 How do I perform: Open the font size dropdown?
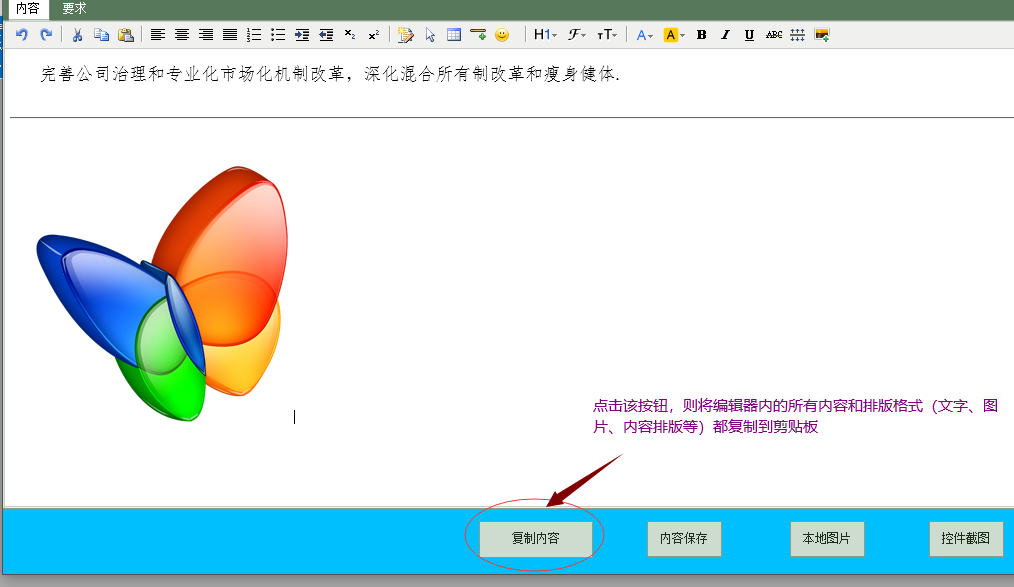(x=607, y=35)
